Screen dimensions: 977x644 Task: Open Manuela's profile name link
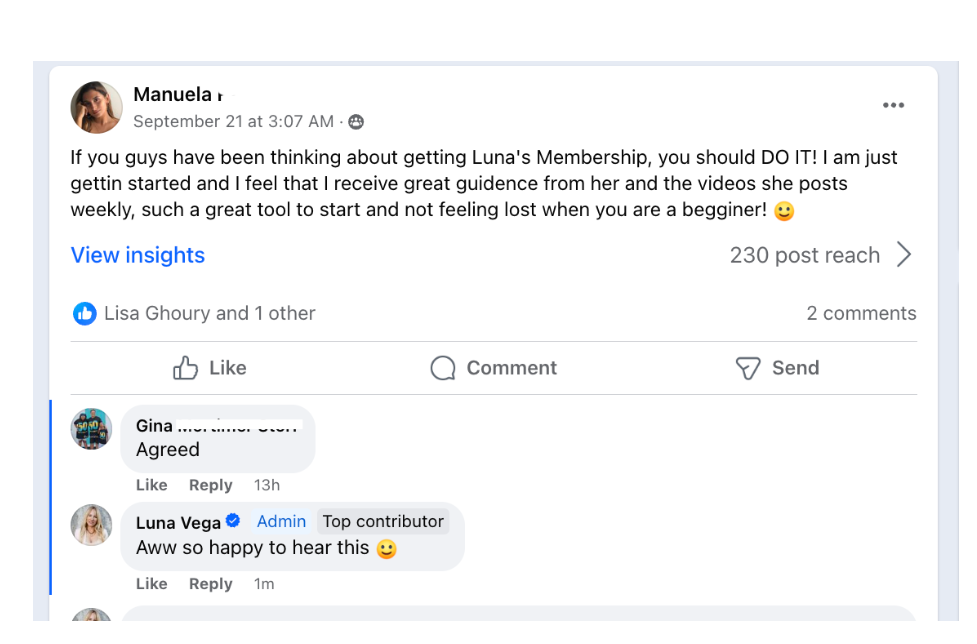(173, 95)
